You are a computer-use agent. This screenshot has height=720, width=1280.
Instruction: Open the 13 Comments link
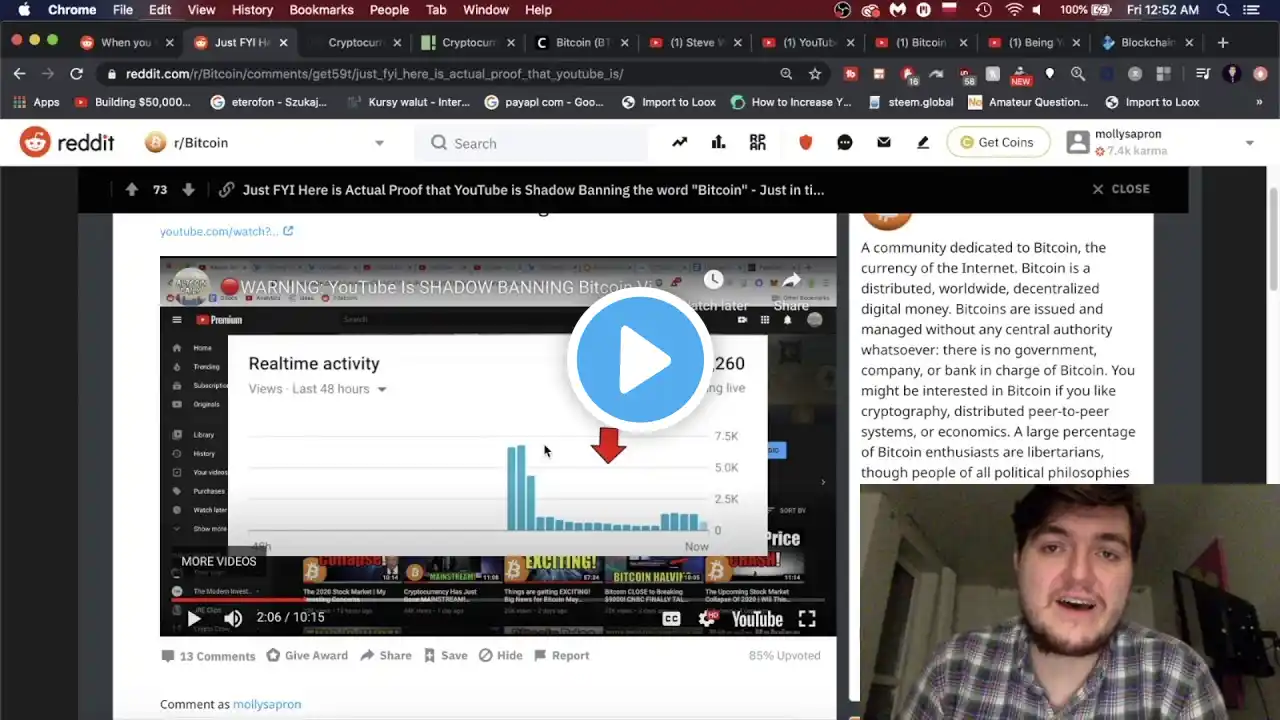click(x=208, y=656)
